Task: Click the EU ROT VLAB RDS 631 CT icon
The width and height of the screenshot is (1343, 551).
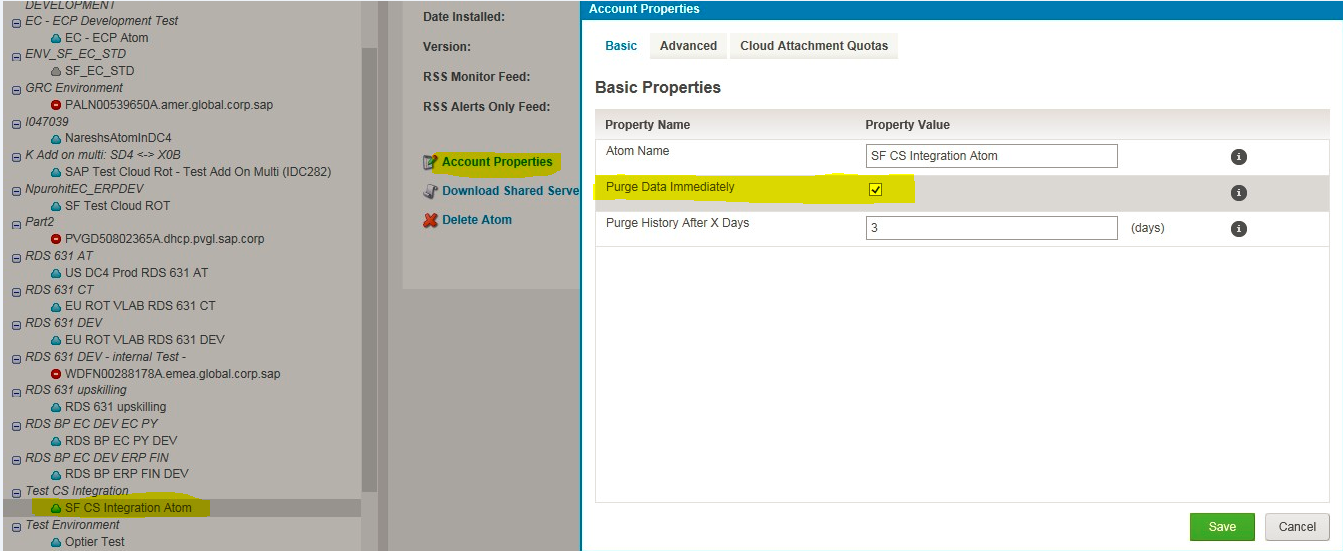Action: pos(56,306)
